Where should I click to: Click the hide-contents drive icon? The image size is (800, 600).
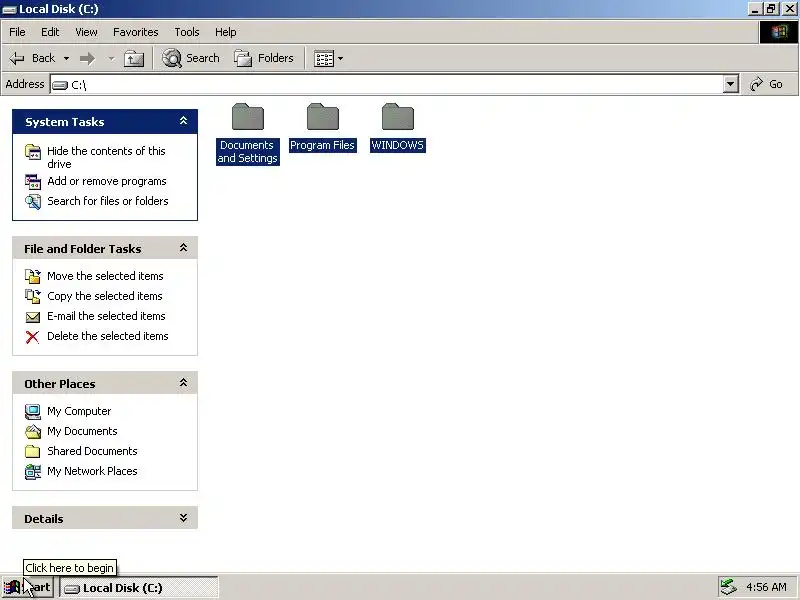click(33, 152)
